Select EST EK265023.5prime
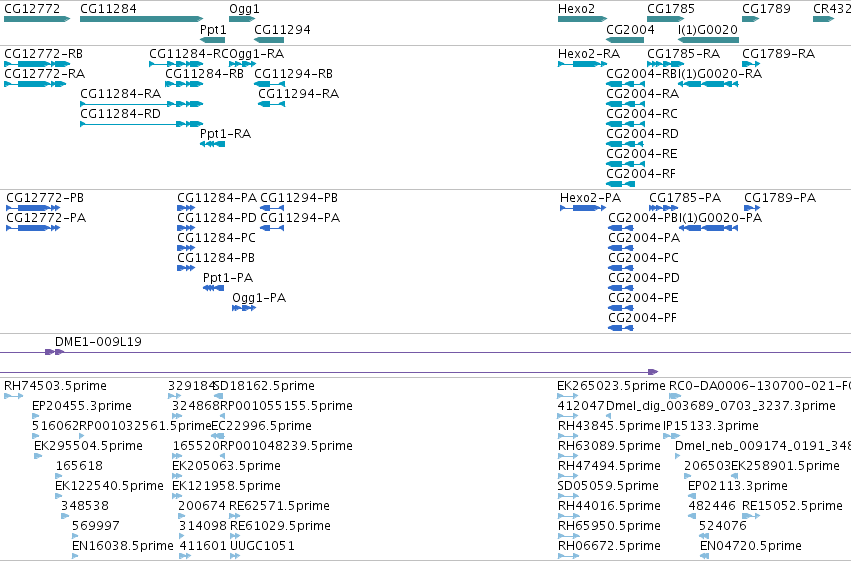The height and width of the screenshot is (561, 851). click(x=611, y=386)
